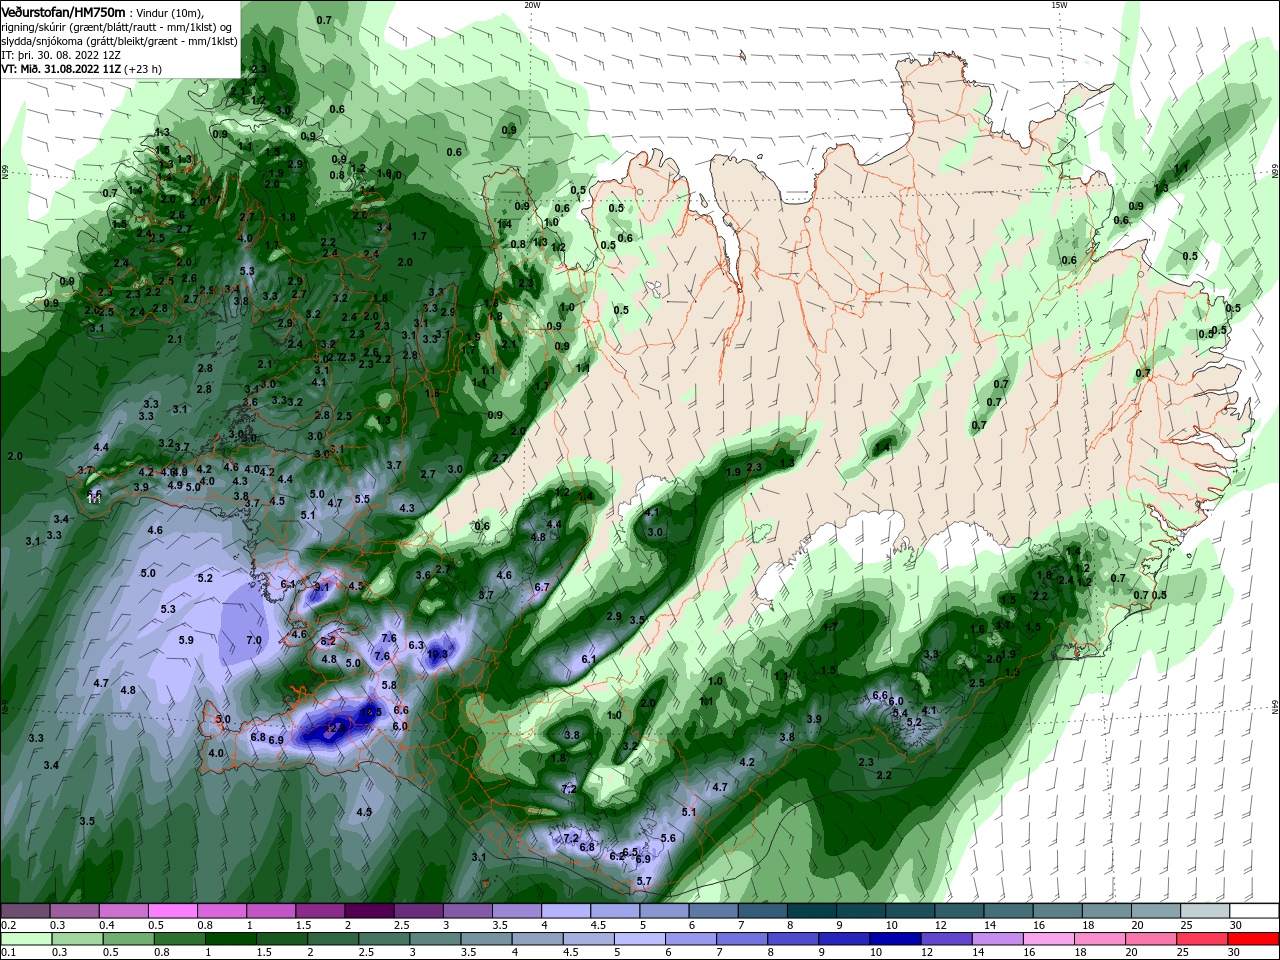Pick the pale grey 25 snow legend swatch
This screenshot has height=960, width=1280.
[x=1205, y=911]
